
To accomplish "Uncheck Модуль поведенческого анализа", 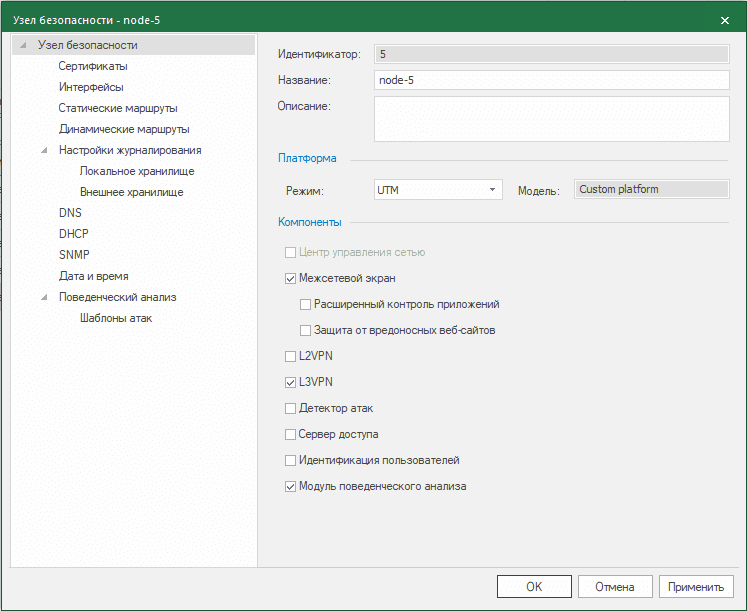I will coord(291,487).
